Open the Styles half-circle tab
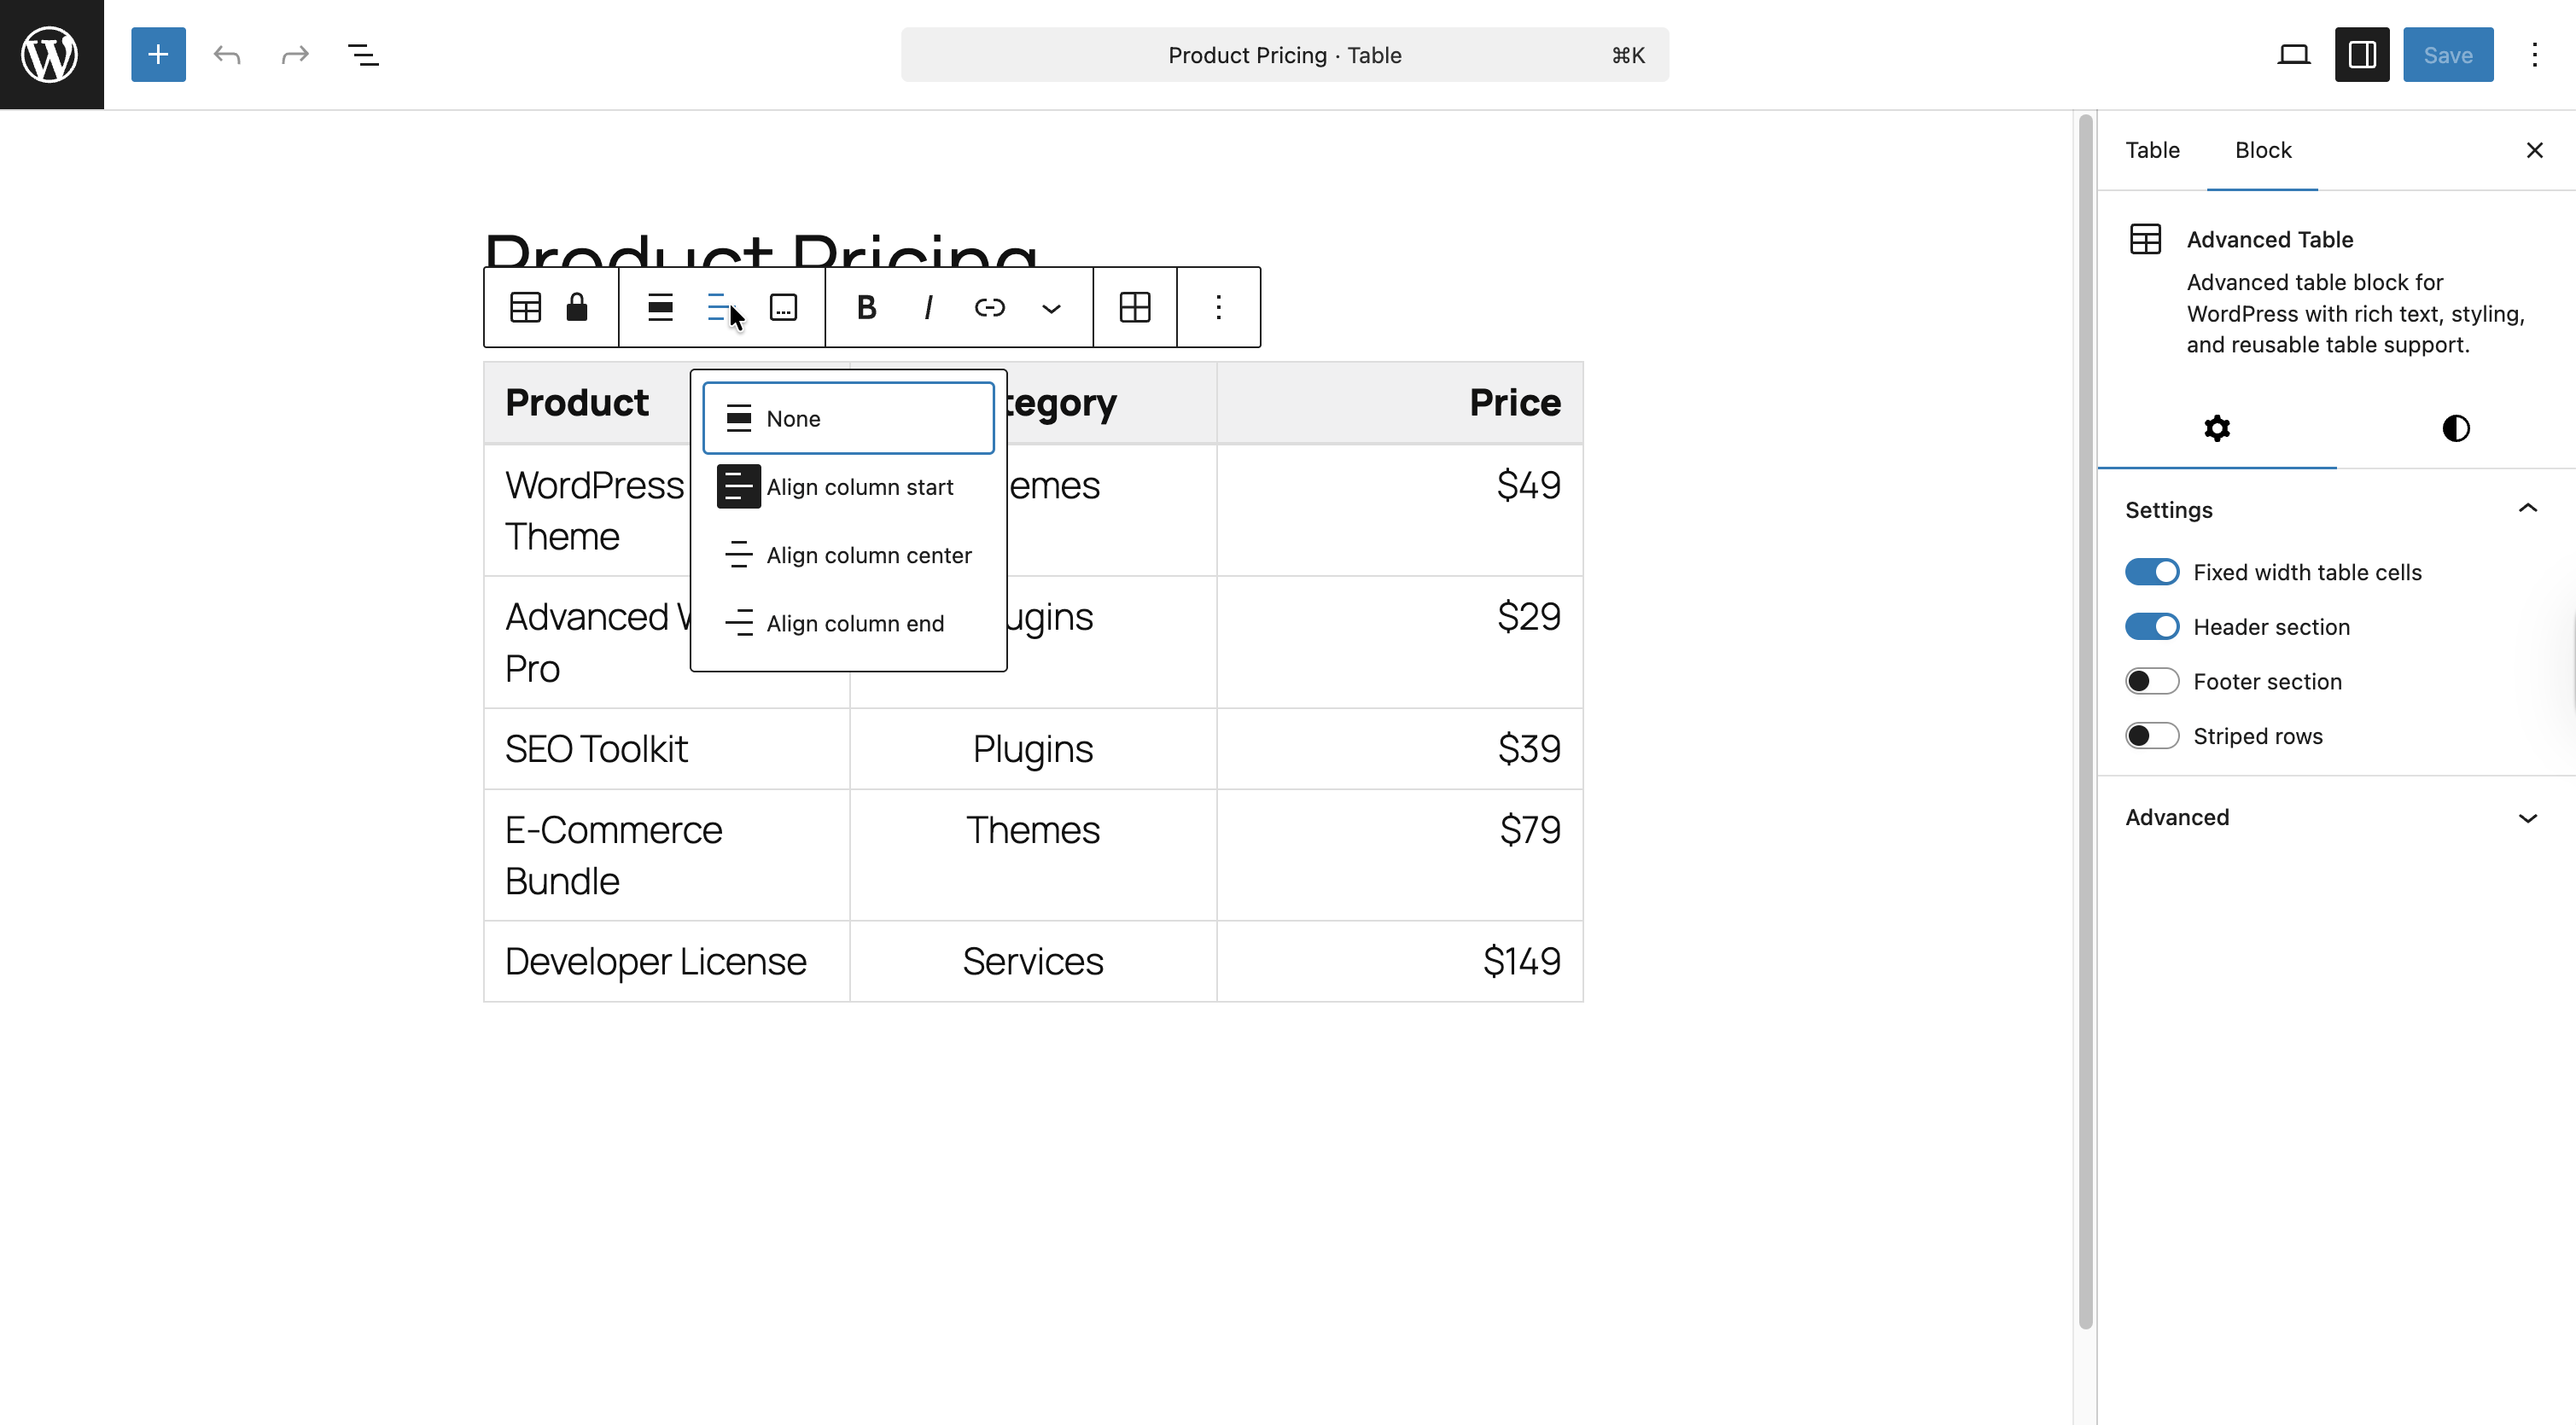 [x=2456, y=428]
